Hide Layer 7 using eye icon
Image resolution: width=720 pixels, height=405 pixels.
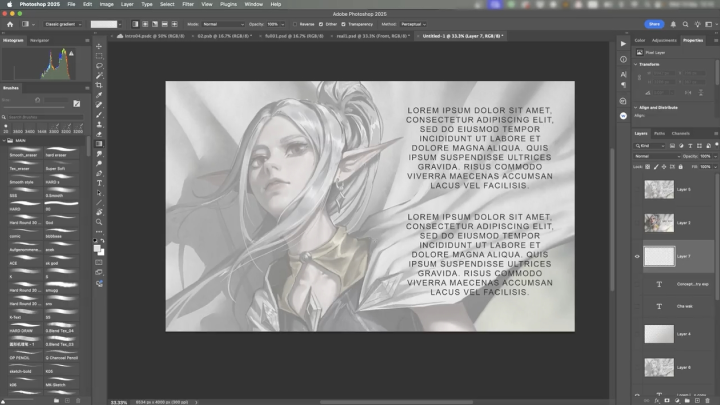point(638,256)
